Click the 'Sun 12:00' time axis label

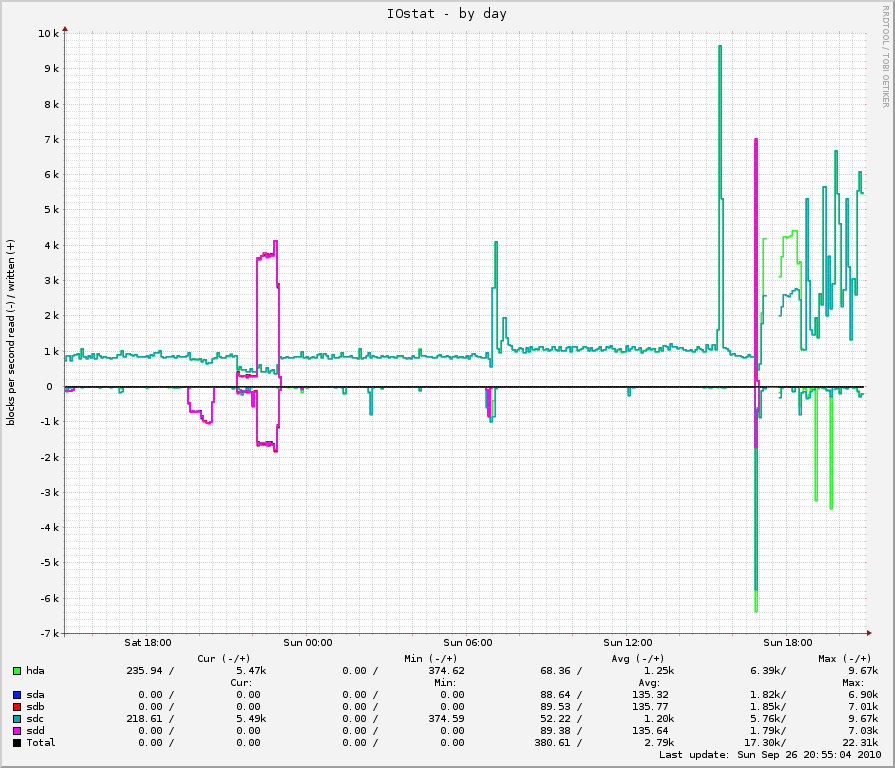point(628,643)
